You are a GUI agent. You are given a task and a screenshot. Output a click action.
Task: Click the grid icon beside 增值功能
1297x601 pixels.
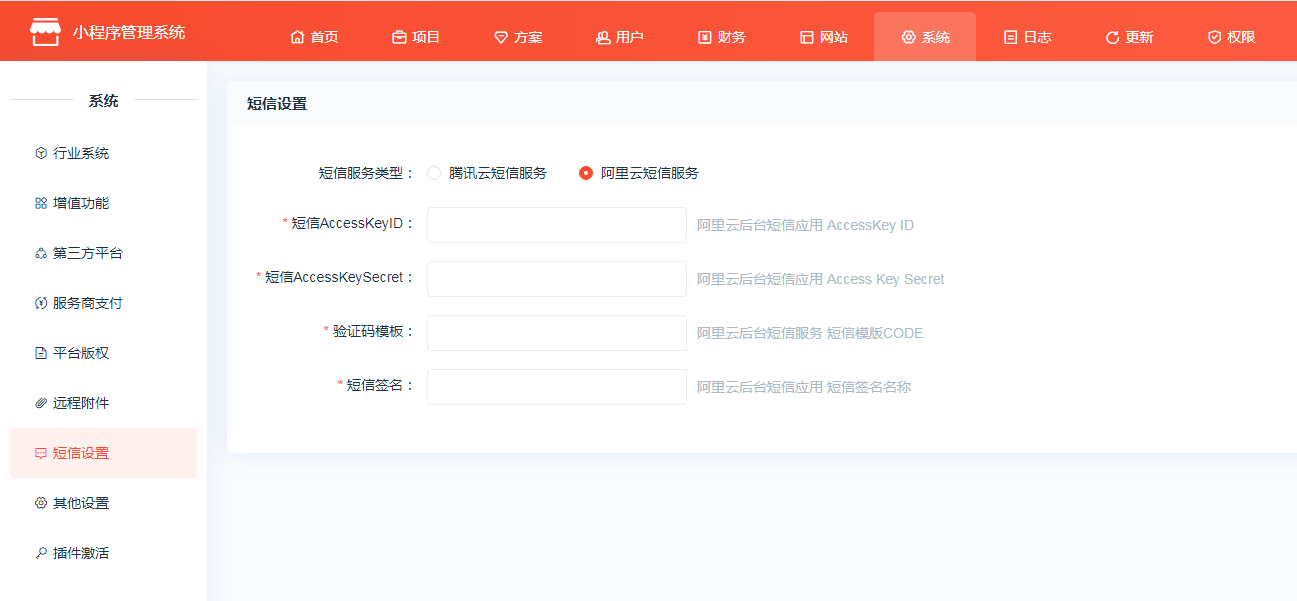[x=41, y=203]
